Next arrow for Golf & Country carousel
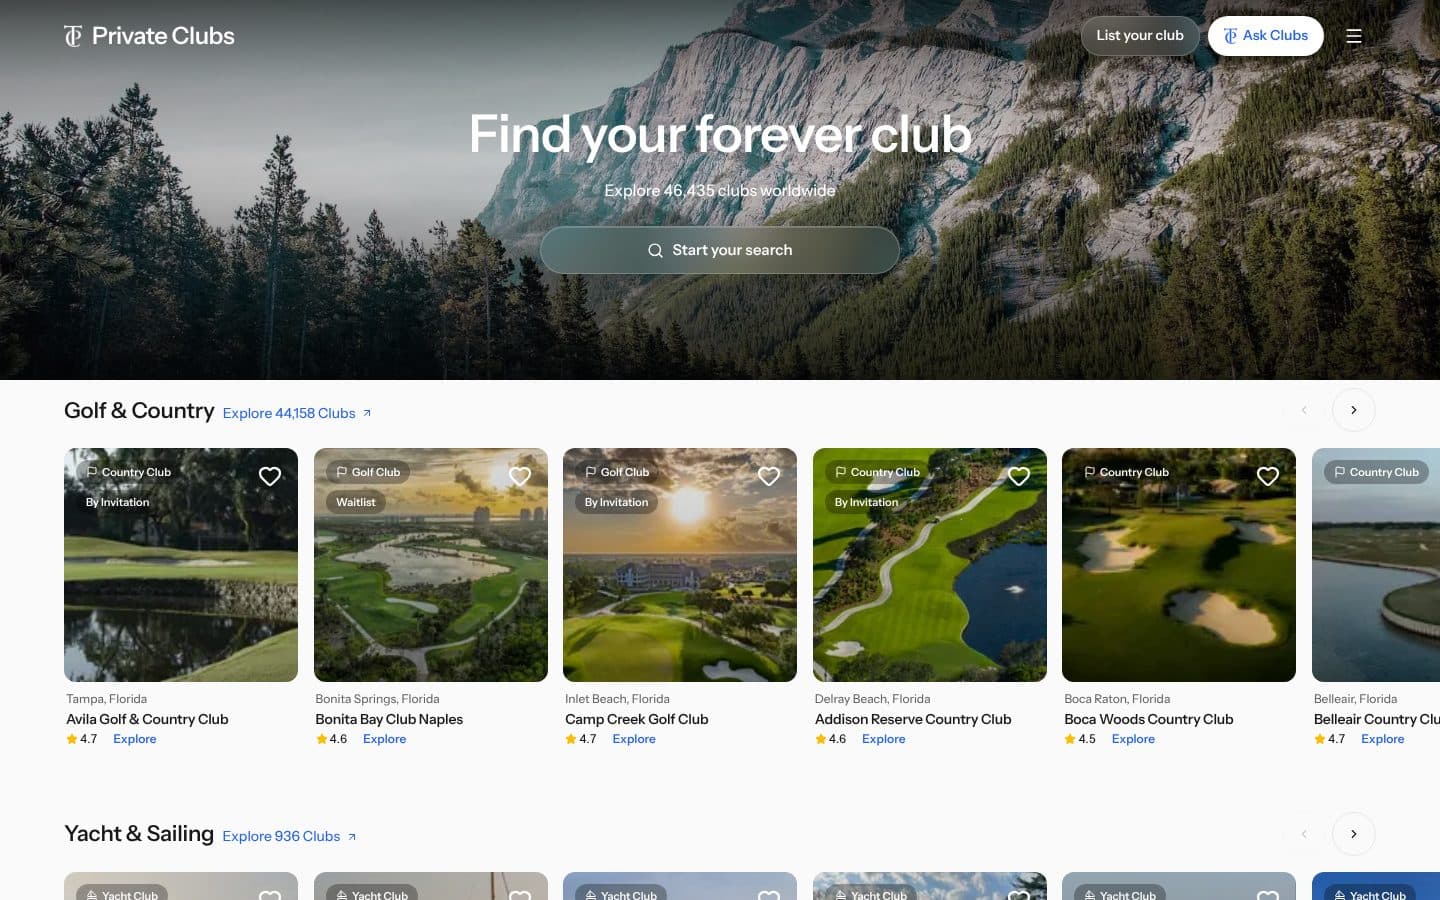 tap(1354, 410)
